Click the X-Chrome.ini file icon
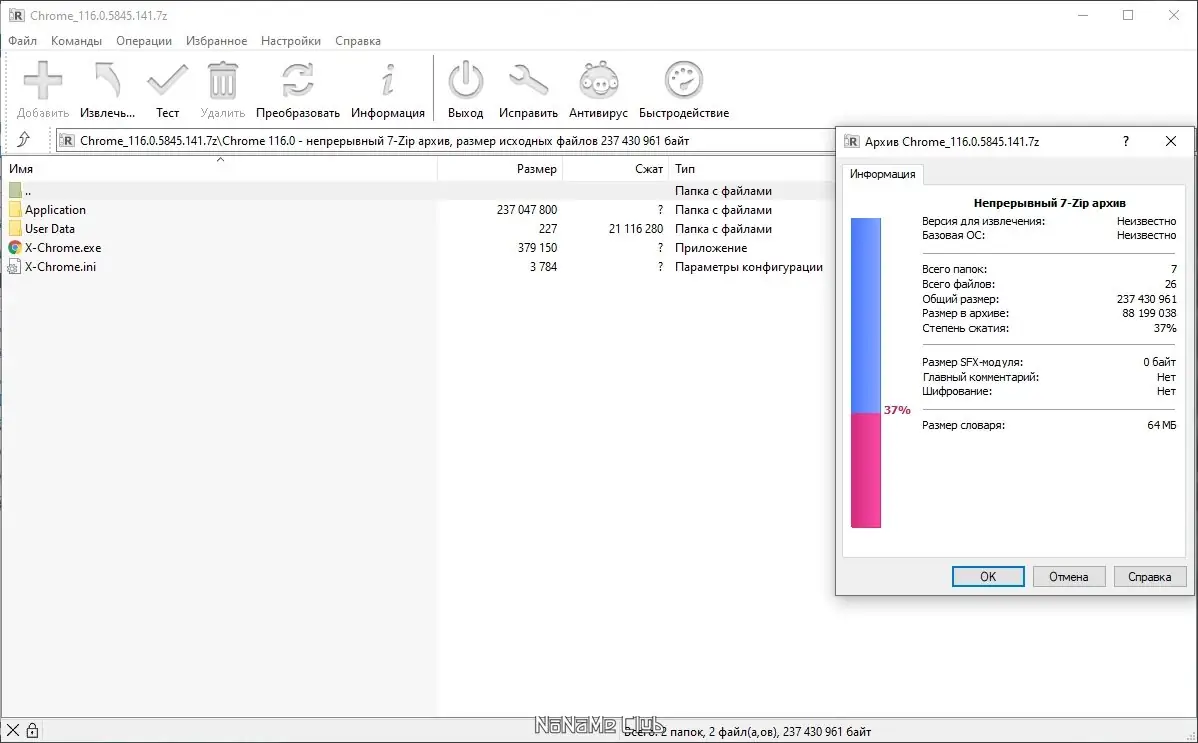Viewport: 1198px width, 743px height. click(14, 267)
